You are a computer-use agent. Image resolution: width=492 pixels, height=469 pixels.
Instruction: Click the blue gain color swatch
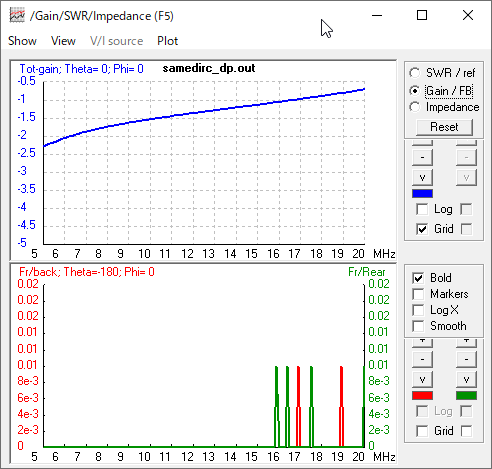point(422,194)
